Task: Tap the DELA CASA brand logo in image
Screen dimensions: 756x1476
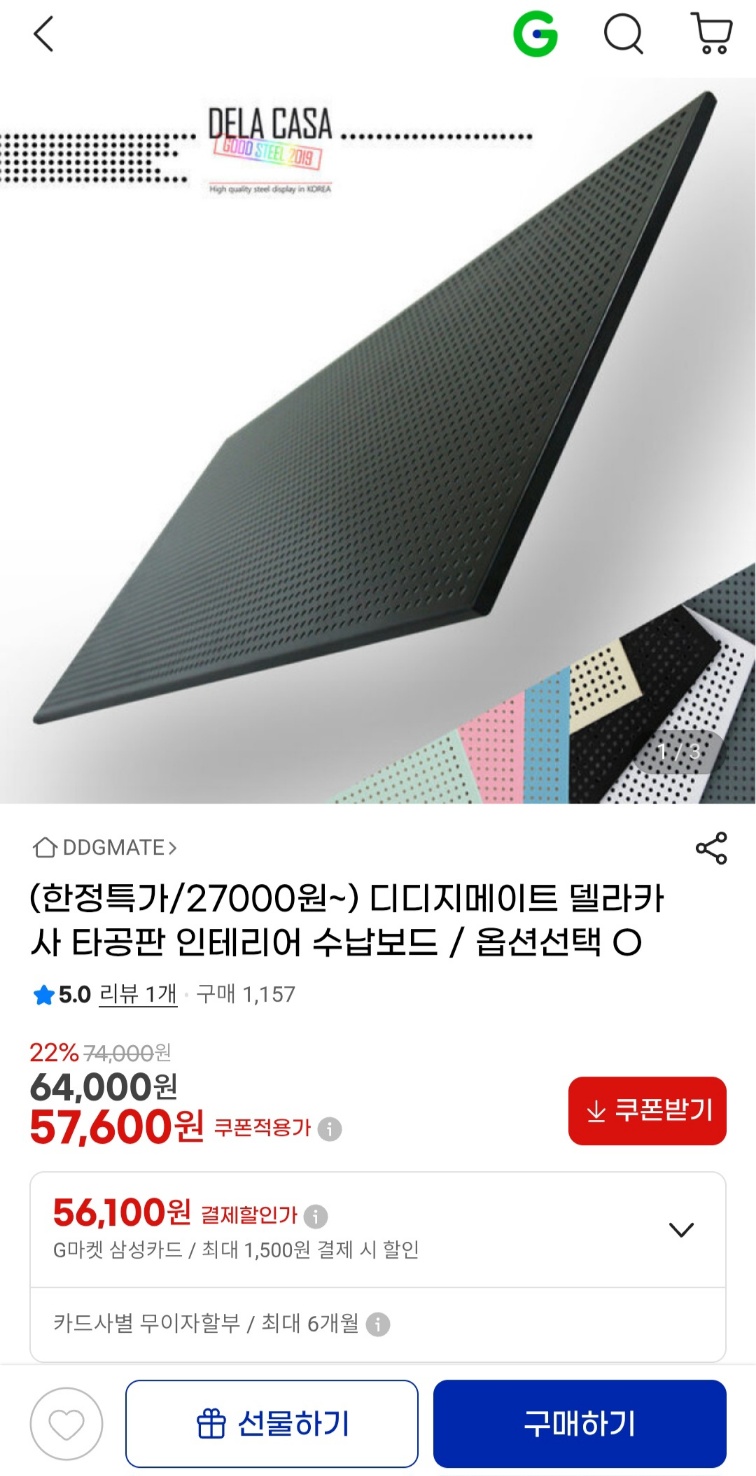Action: [269, 148]
